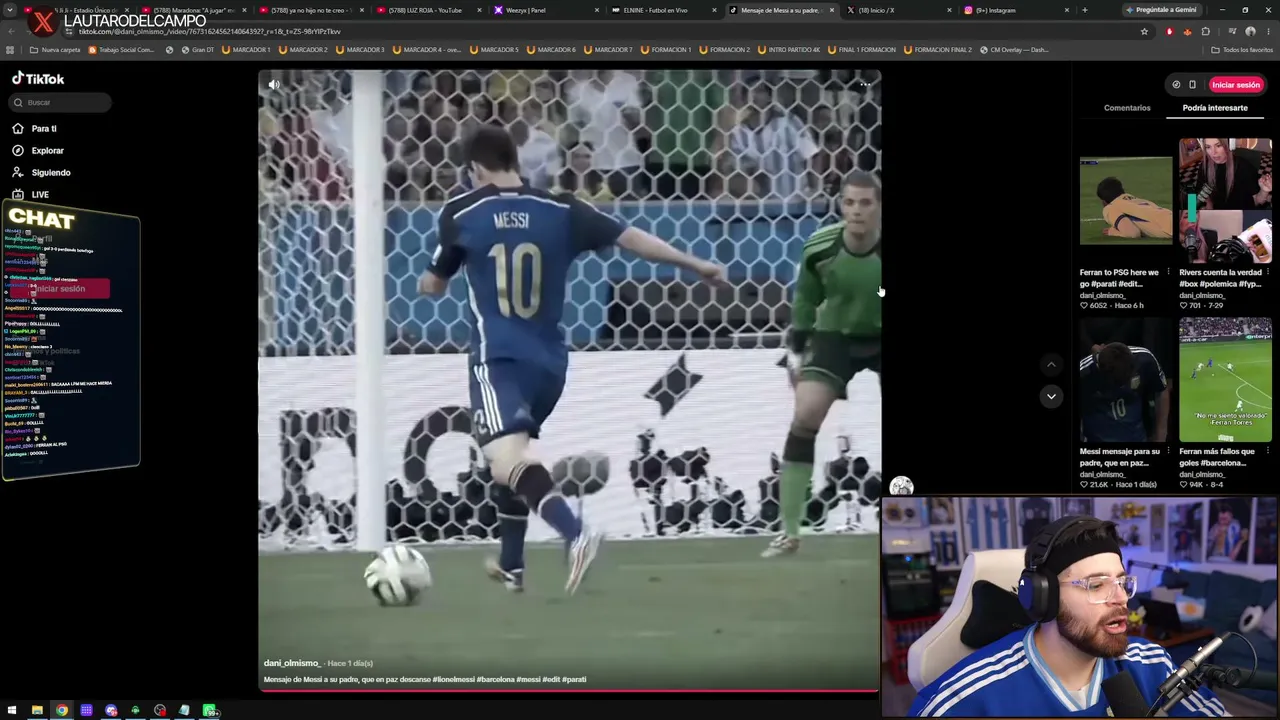
Task: Click the video progress bar
Action: 569,690
